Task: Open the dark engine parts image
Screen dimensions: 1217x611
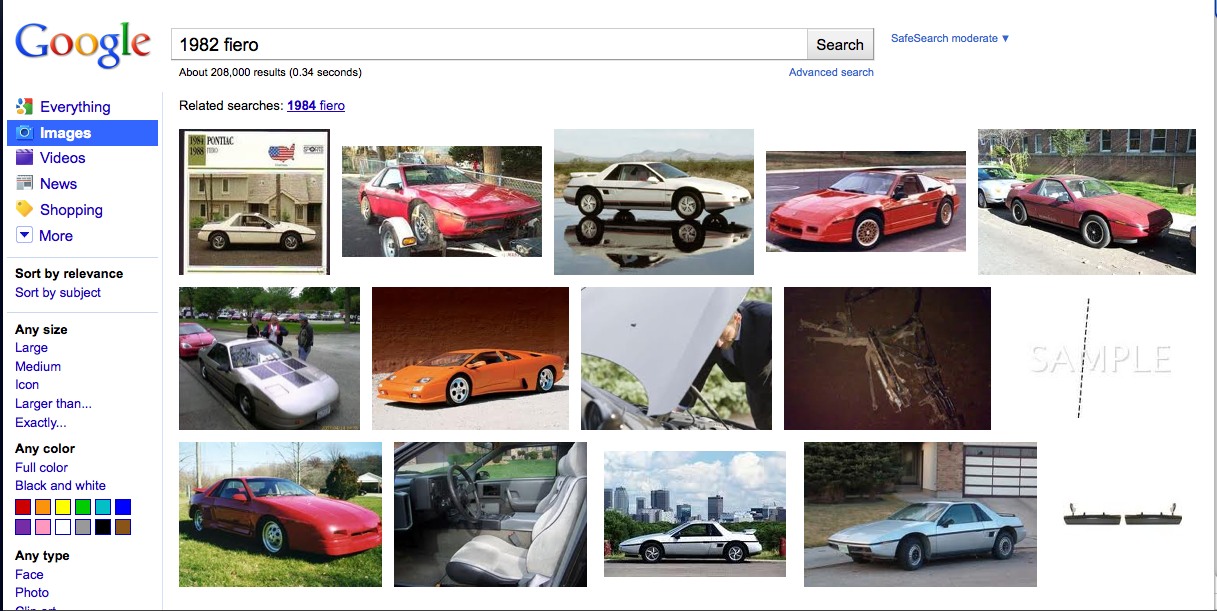Action: 887,358
